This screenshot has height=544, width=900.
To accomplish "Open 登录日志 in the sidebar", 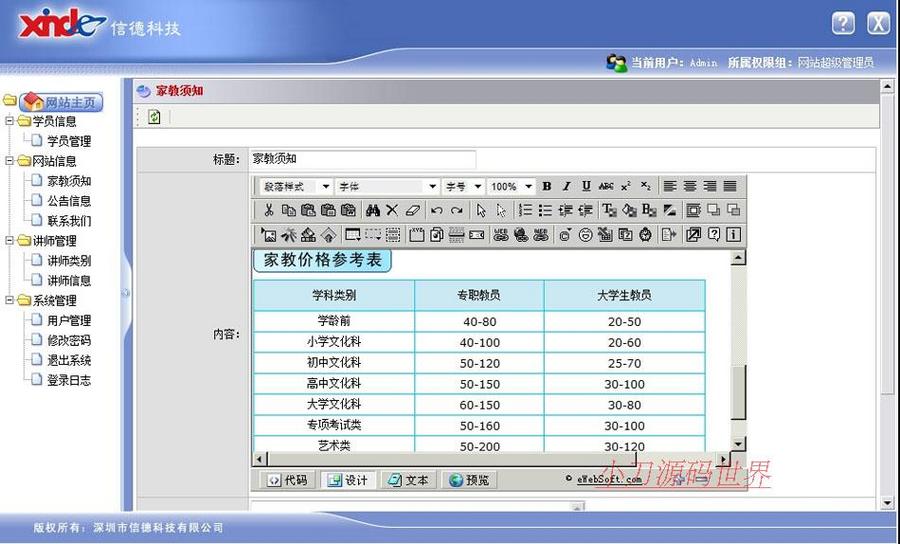I will click(x=69, y=380).
